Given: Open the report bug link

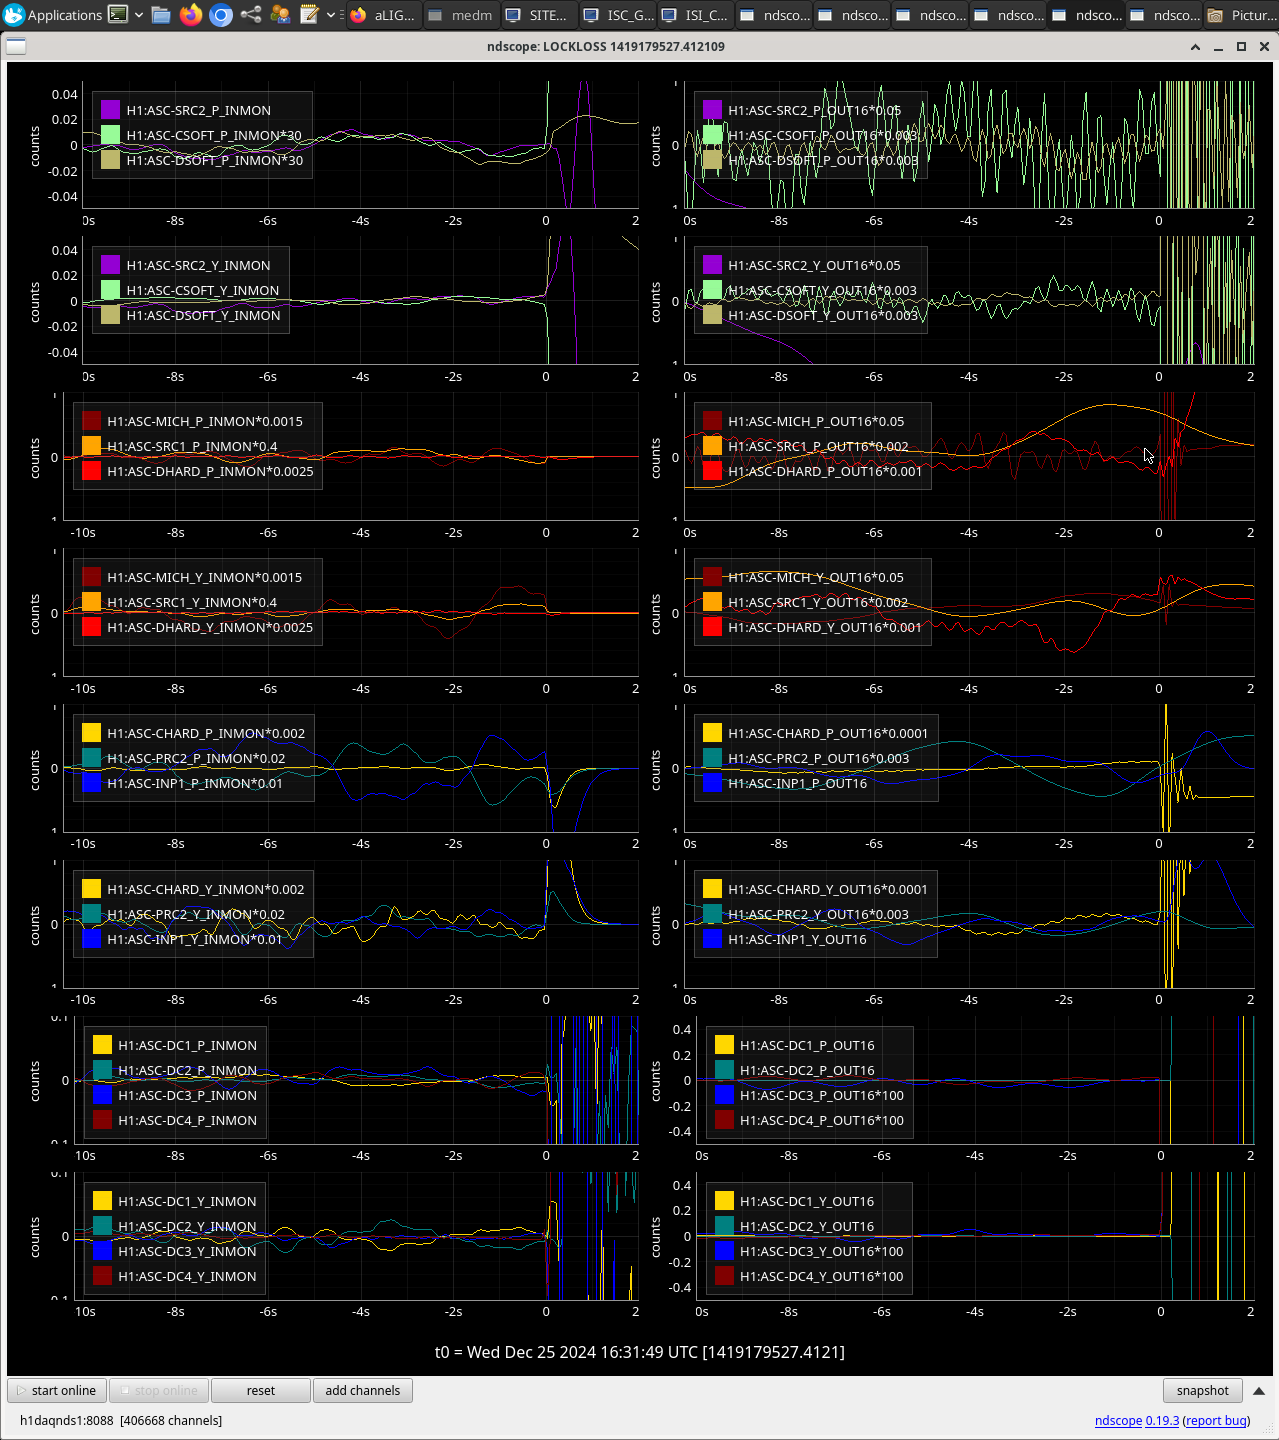Looking at the screenshot, I should 1216,1421.
